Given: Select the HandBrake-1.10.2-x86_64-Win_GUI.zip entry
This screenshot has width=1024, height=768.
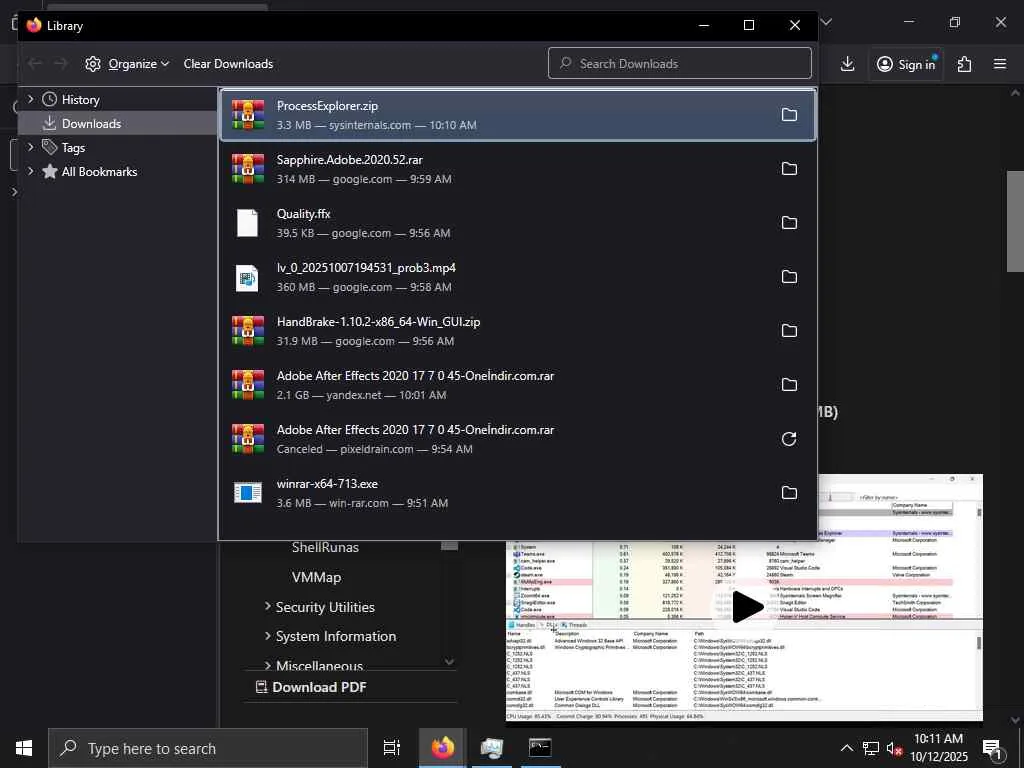Looking at the screenshot, I should point(517,331).
